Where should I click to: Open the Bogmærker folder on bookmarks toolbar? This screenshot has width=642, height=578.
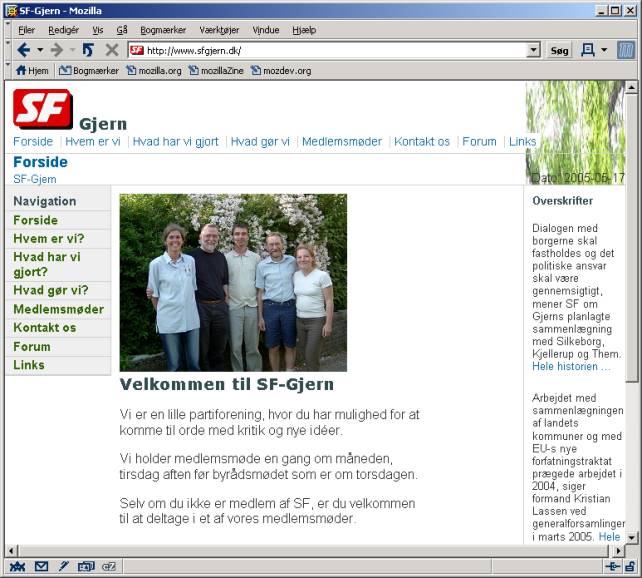[88, 71]
